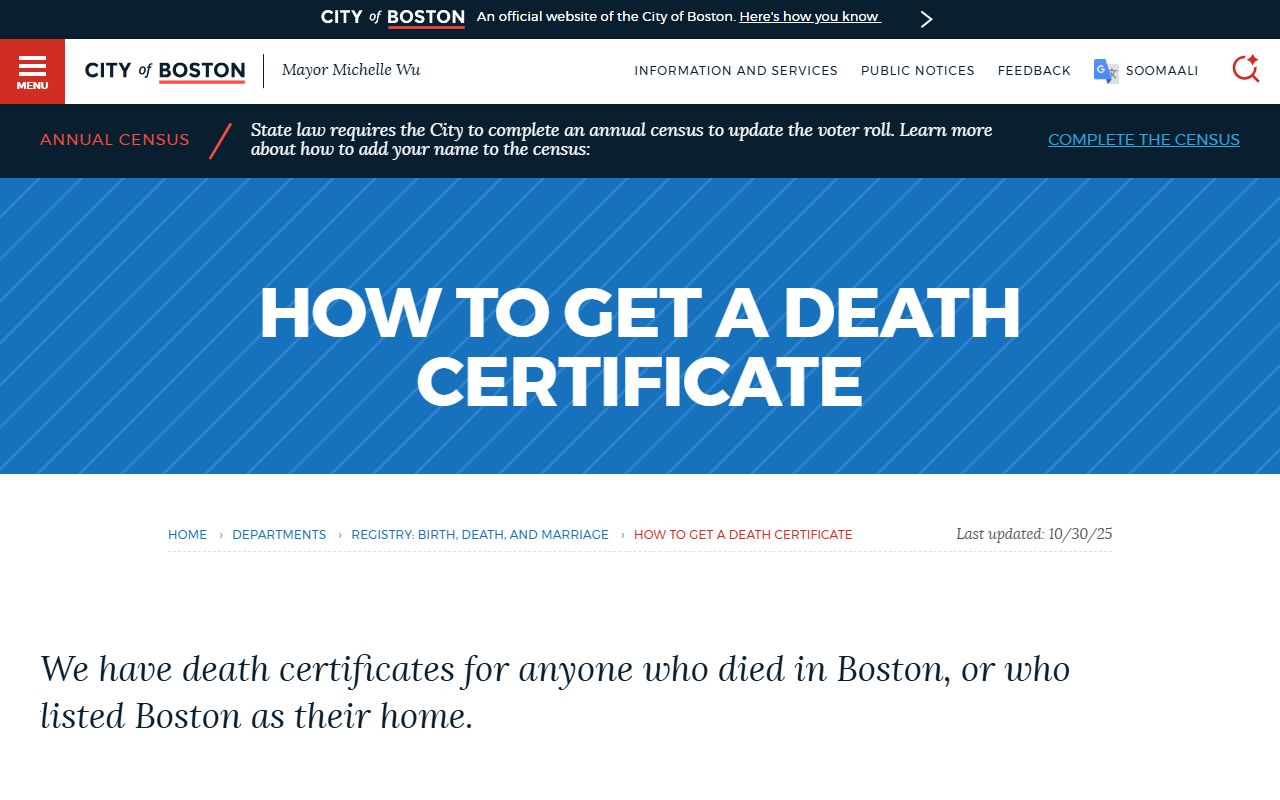The width and height of the screenshot is (1280, 800).
Task: Click the How to Get a Death Certificate heading
Action: 640,347
